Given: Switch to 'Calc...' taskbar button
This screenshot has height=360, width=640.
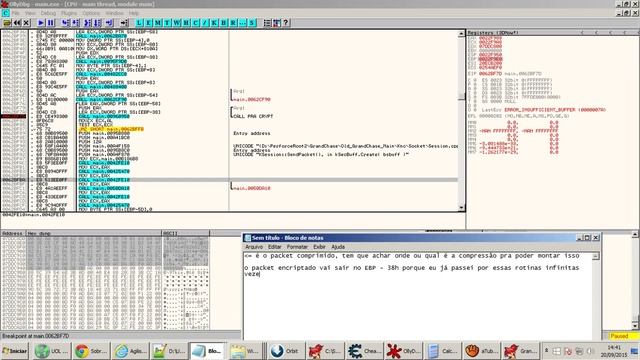Looking at the screenshot, I should (x=442, y=351).
